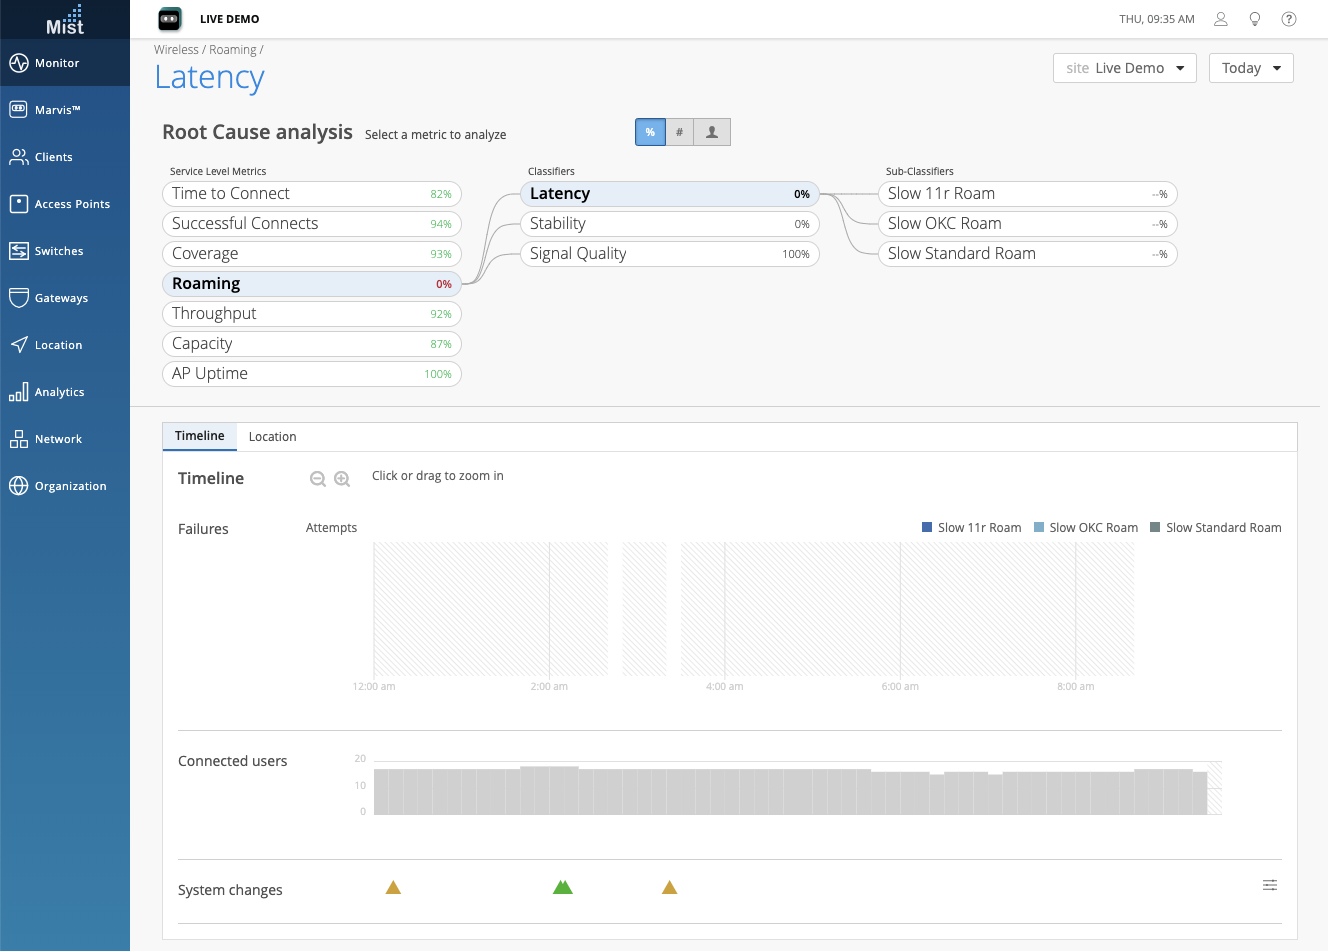
Task: Select the Timeline tab
Action: coord(200,436)
